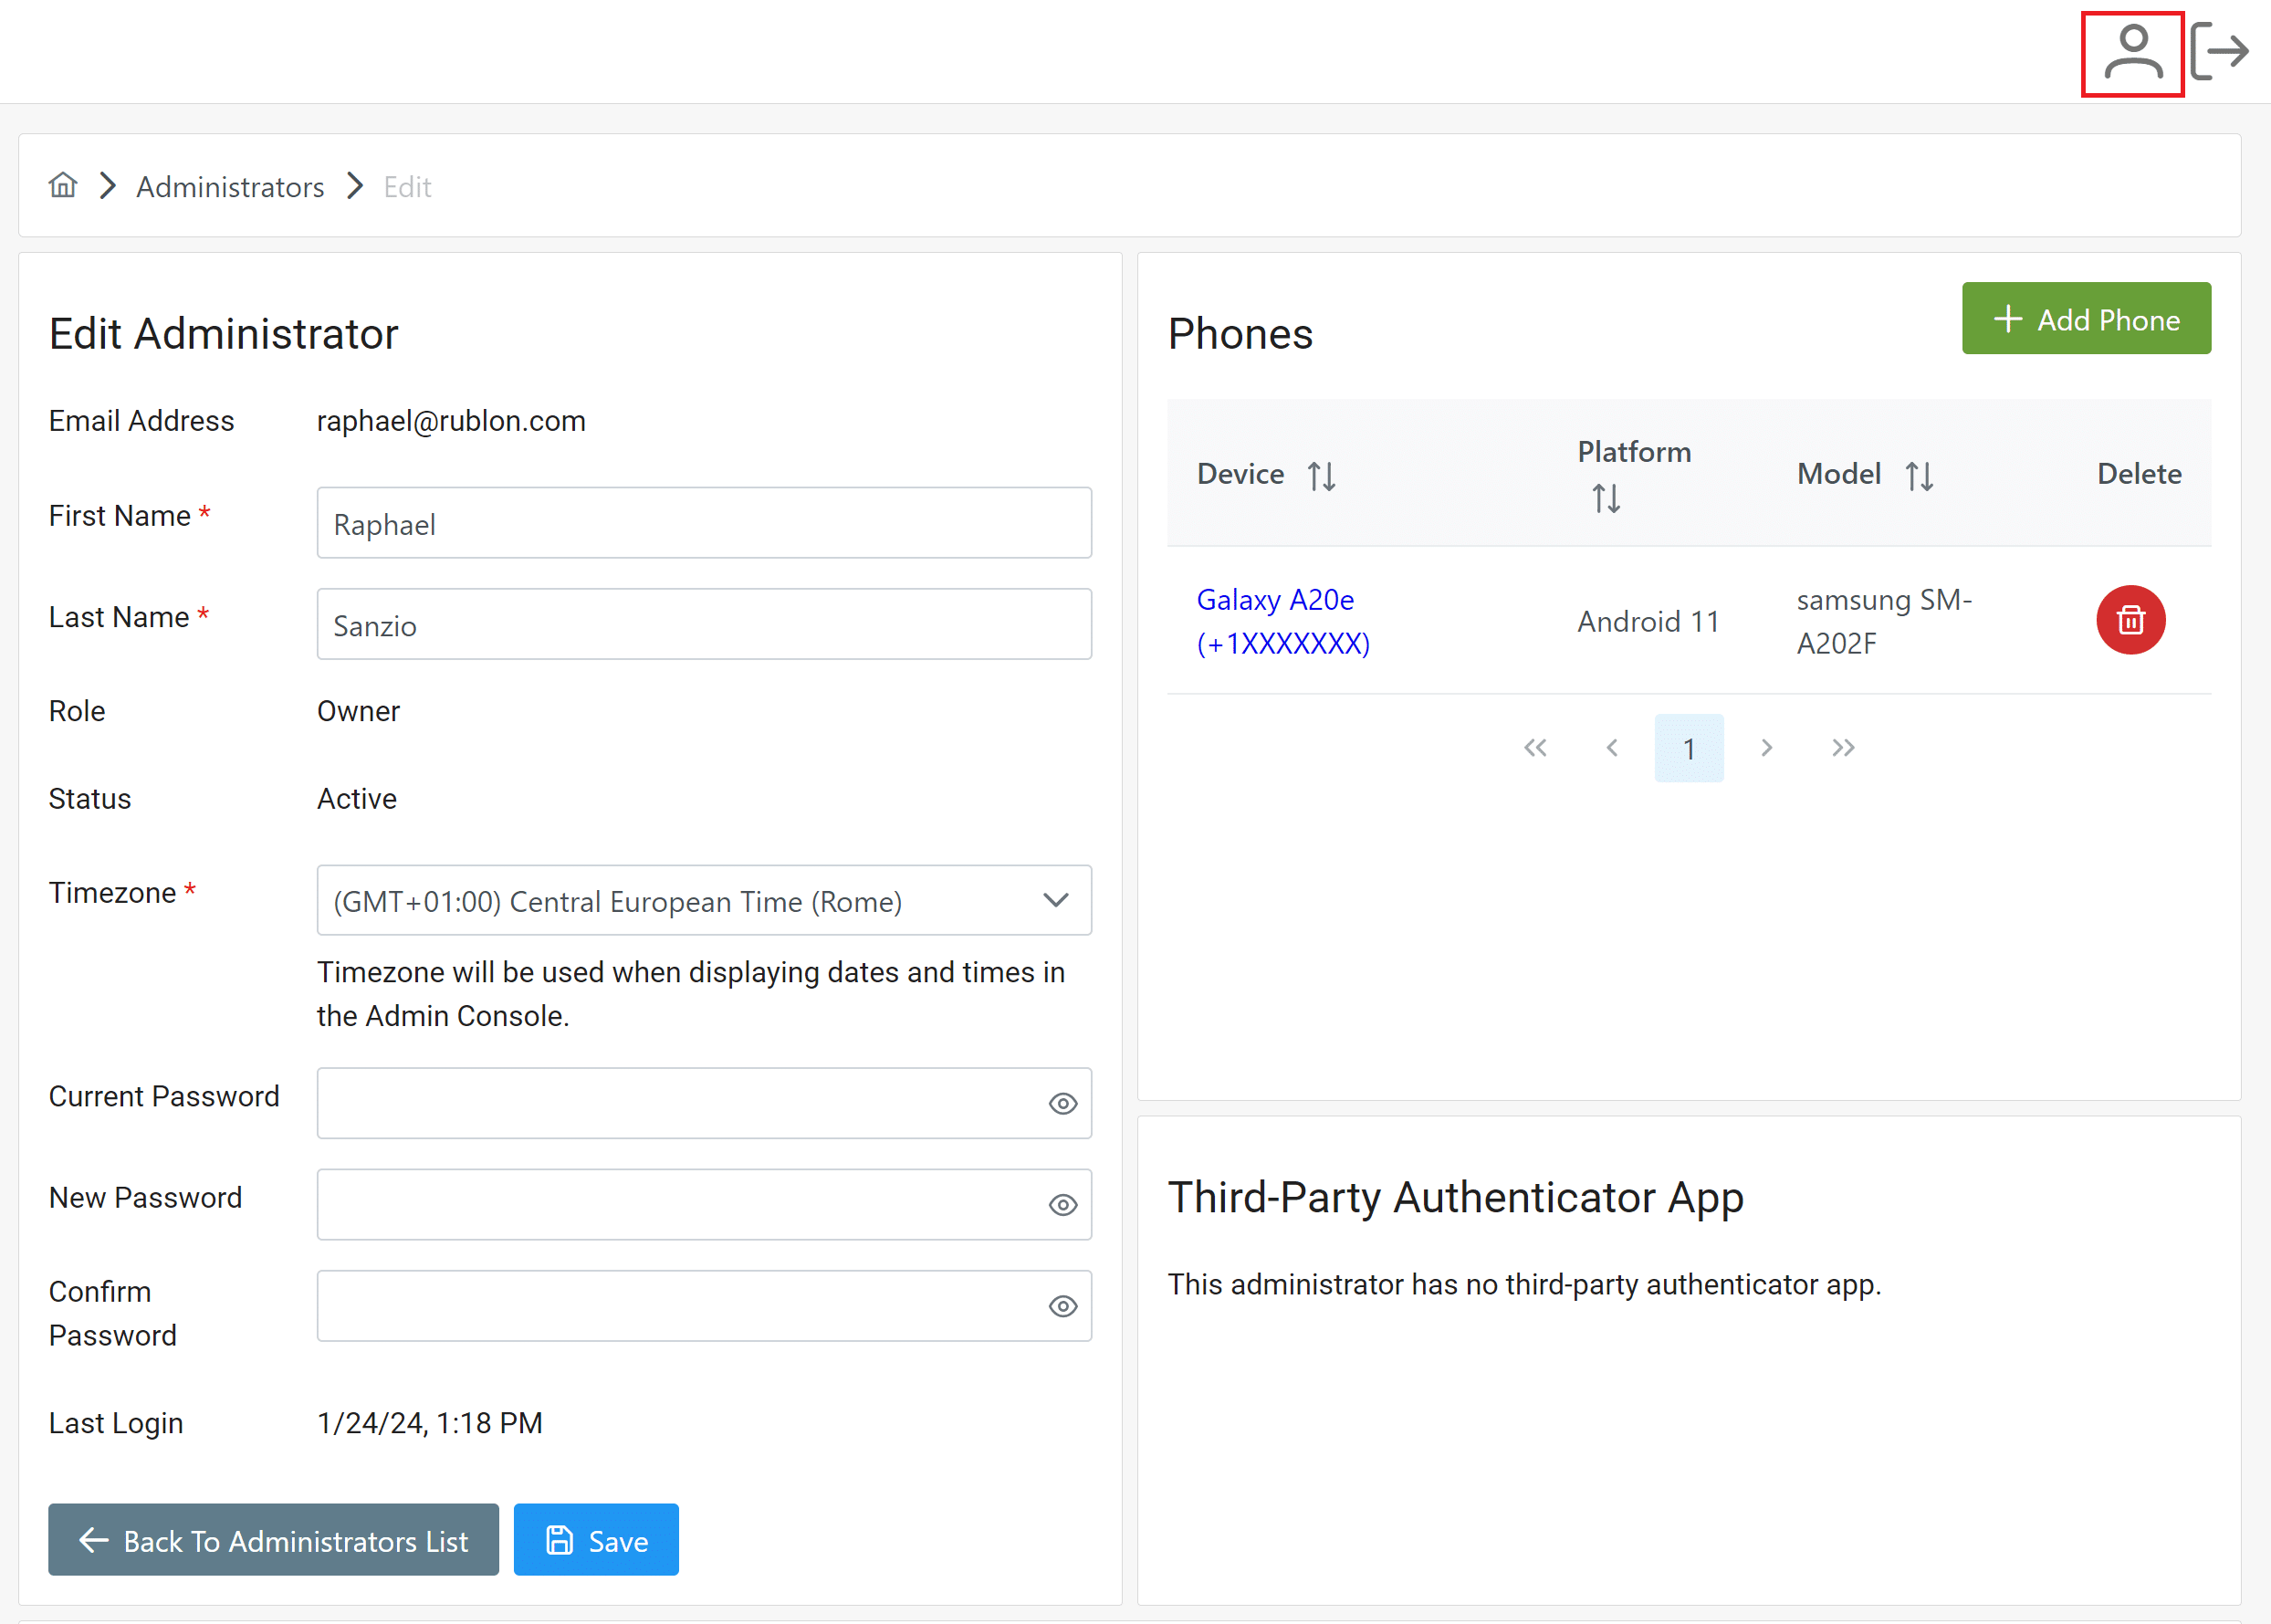Click the Add Phone button
Screen dimensions: 2271x1624
pos(2085,319)
